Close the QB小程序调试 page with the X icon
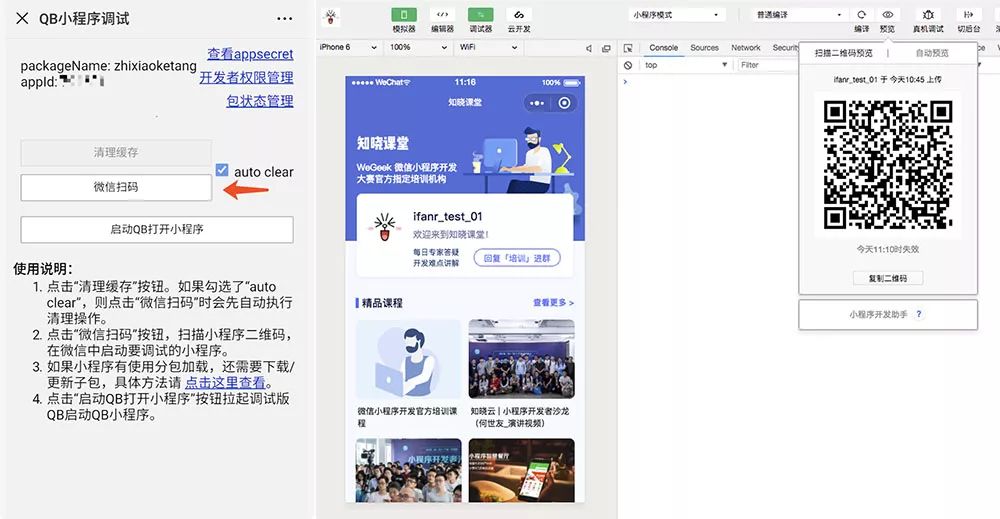The height and width of the screenshot is (519, 1000). click(22, 18)
